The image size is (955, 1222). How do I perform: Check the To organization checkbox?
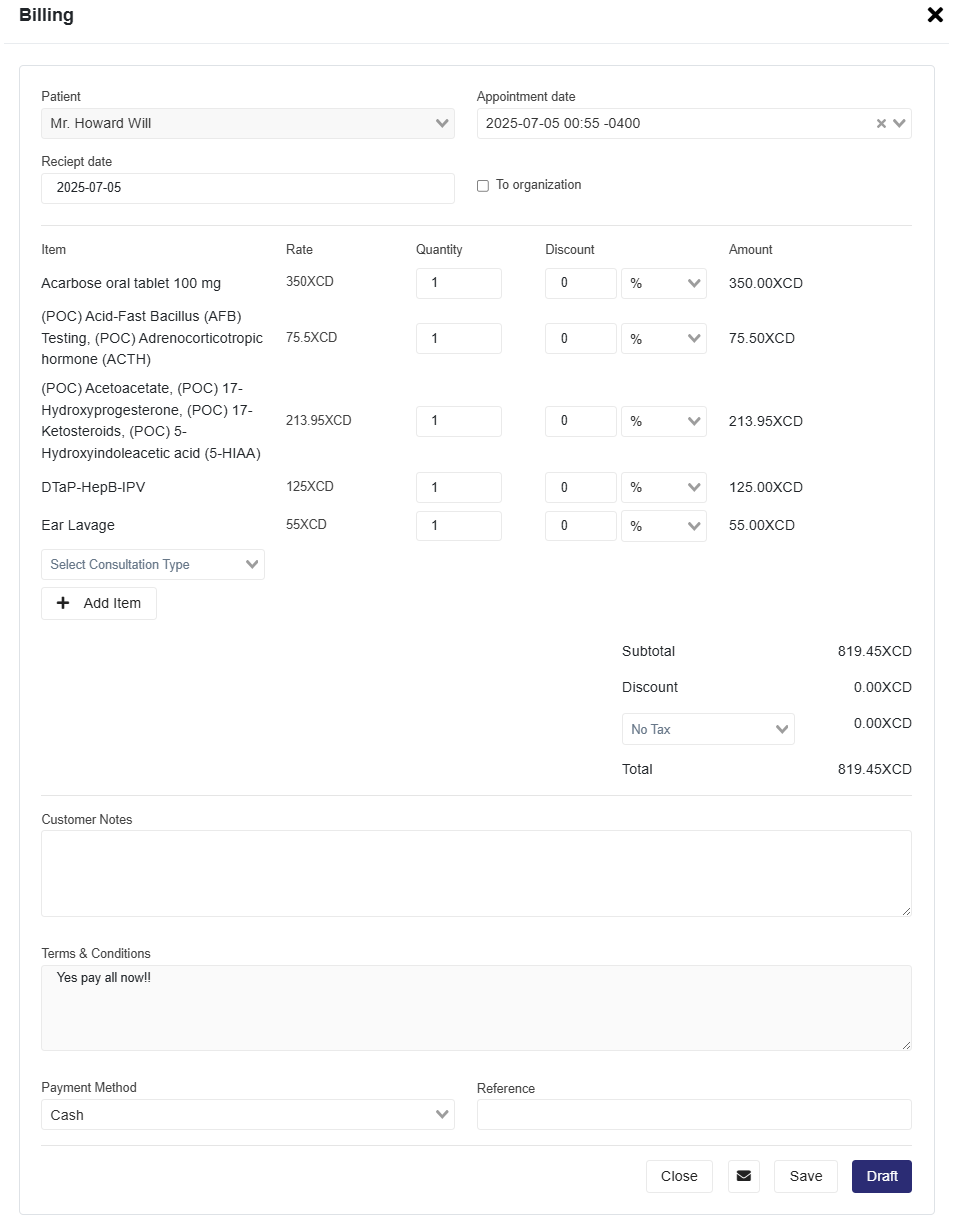(x=483, y=186)
